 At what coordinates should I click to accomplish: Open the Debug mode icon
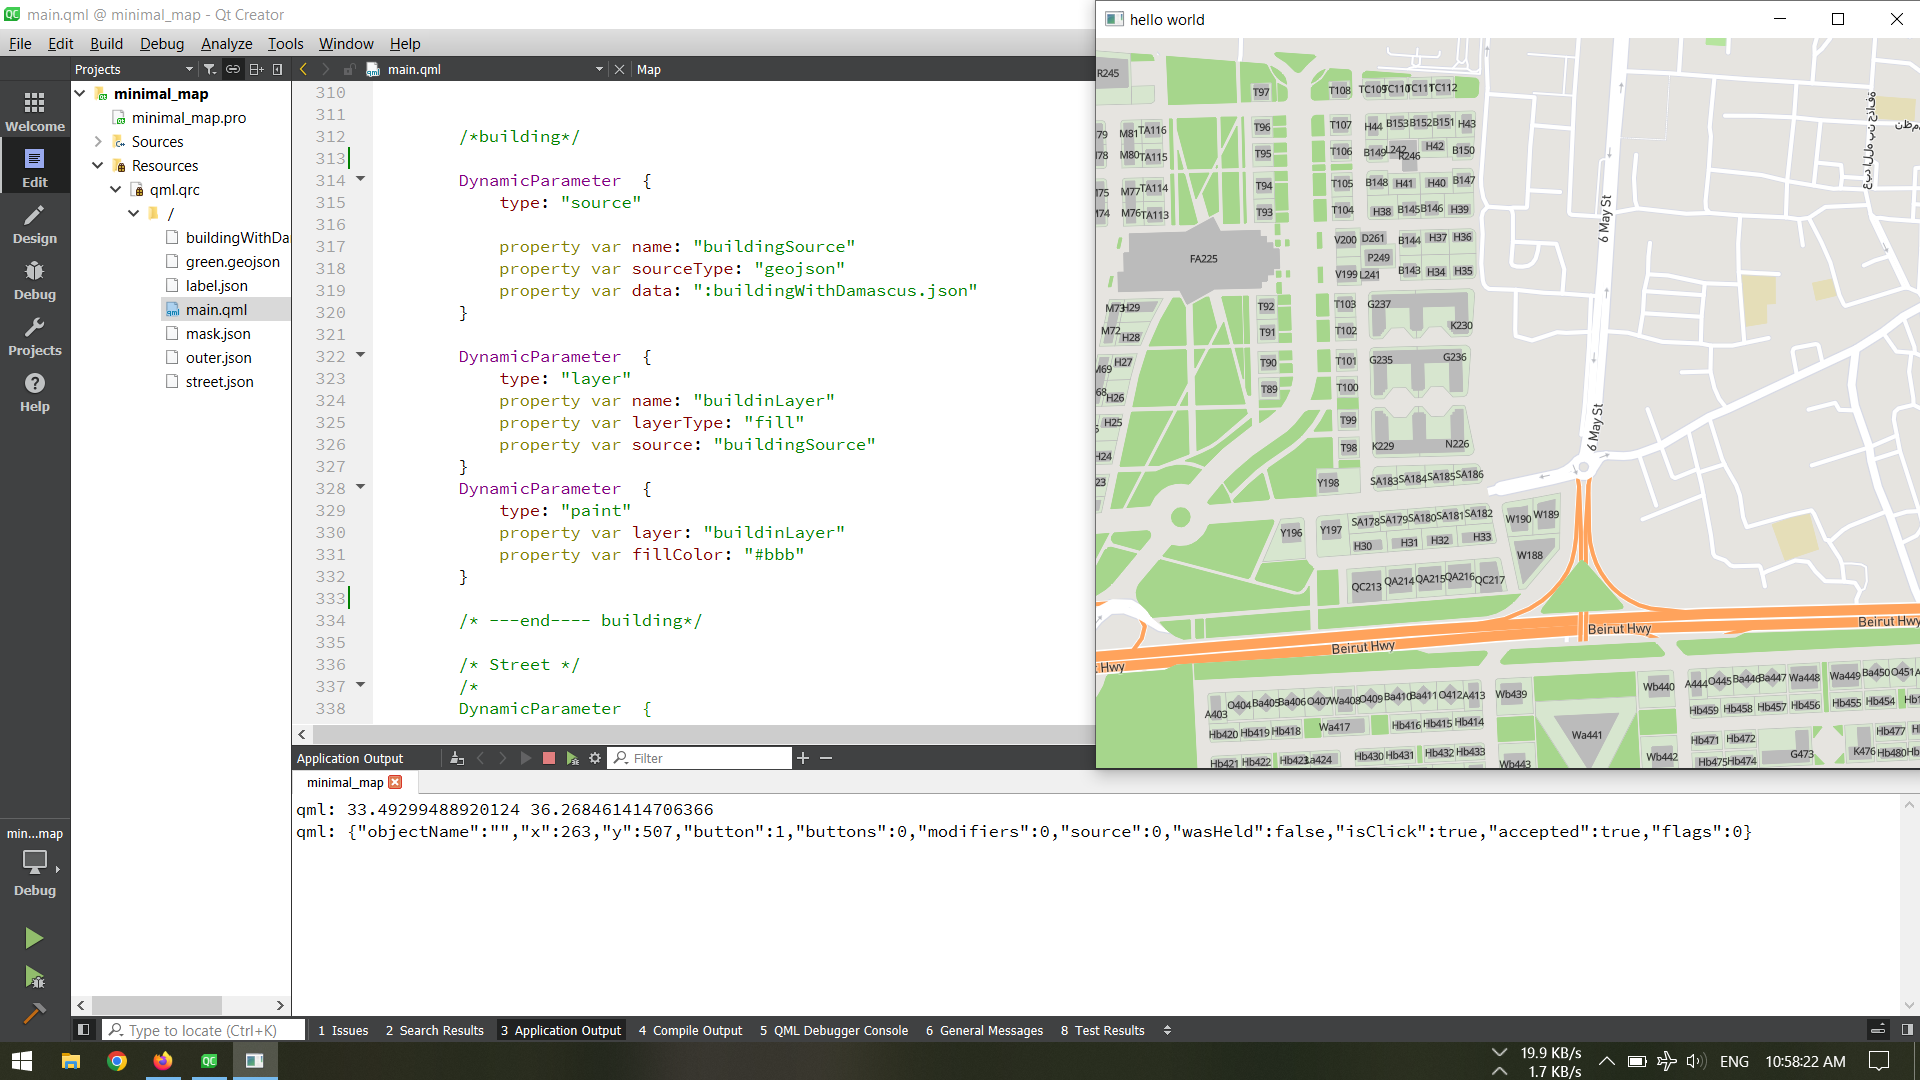coord(34,280)
